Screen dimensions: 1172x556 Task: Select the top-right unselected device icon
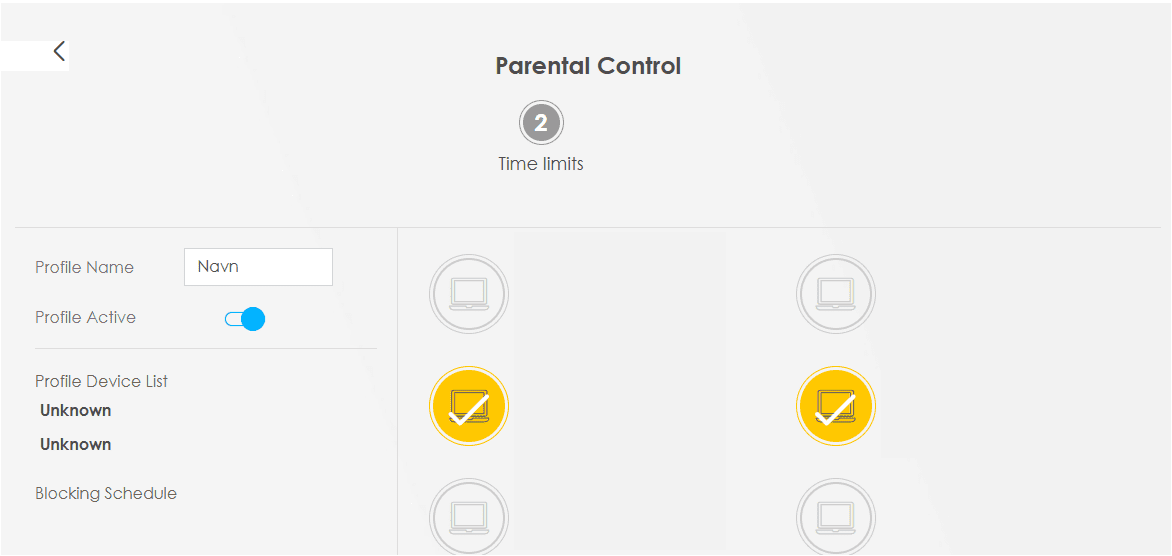(x=836, y=294)
